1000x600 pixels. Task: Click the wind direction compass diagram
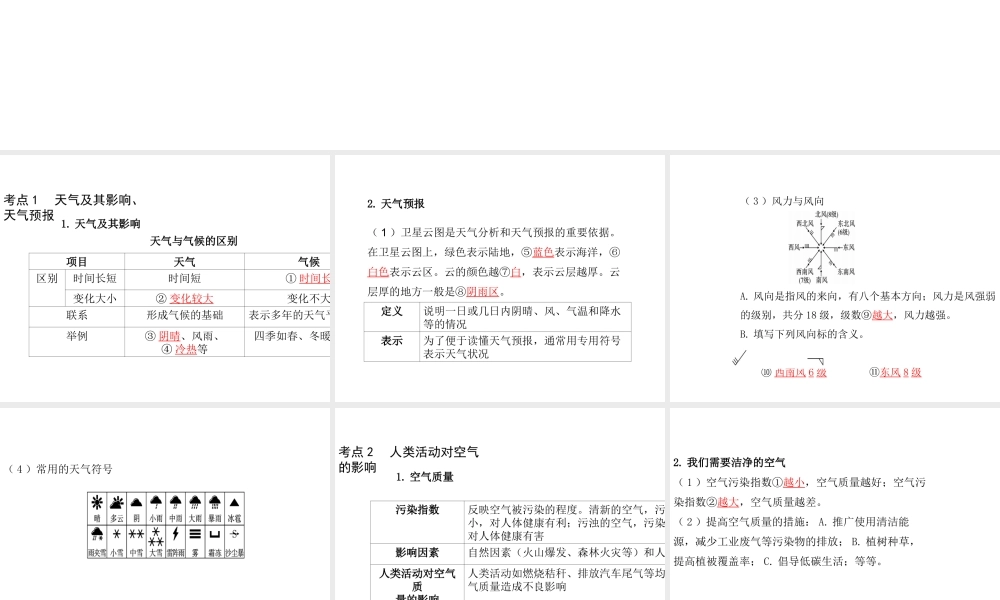click(x=822, y=247)
